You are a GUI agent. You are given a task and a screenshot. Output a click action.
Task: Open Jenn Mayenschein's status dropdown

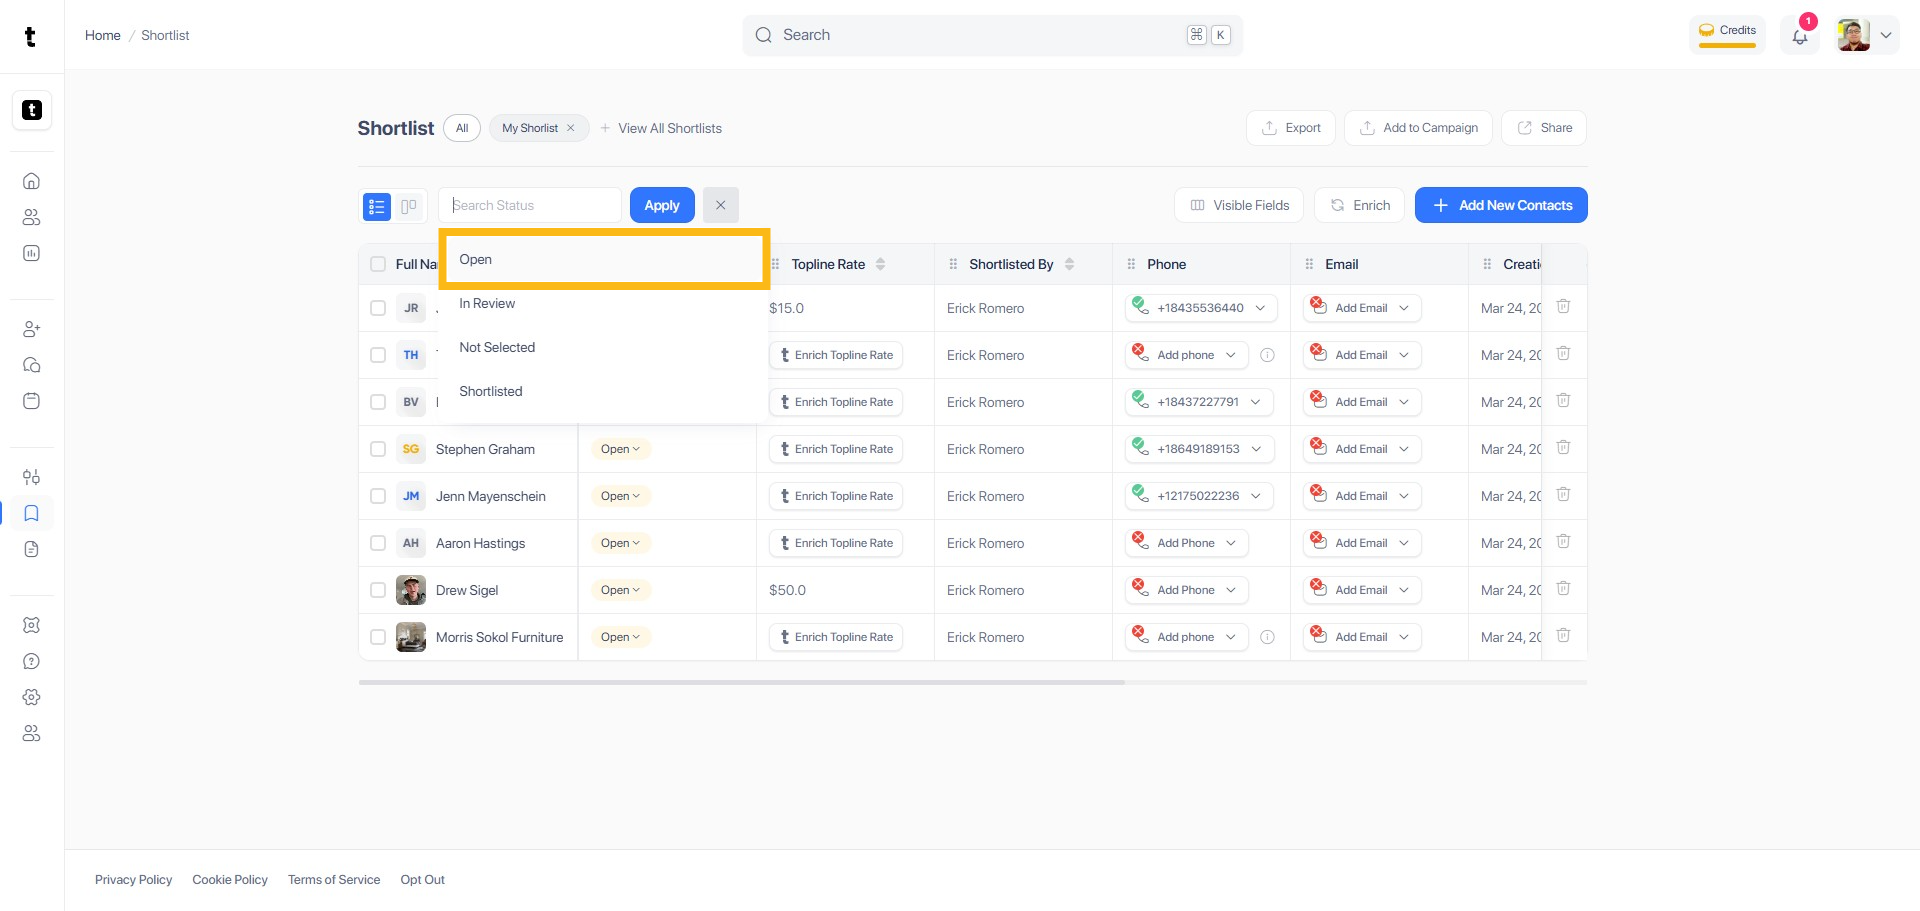(621, 496)
